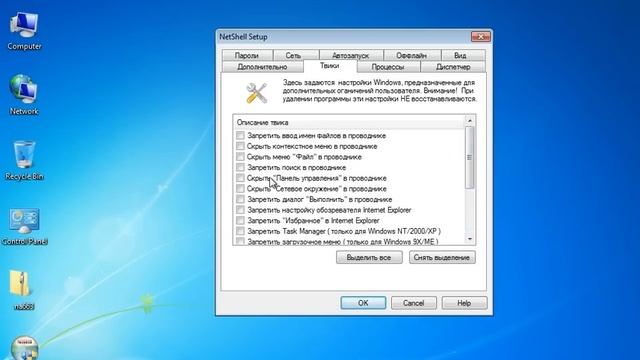Select the Control Panel desktop icon
The image size is (640, 360).
click(24, 227)
